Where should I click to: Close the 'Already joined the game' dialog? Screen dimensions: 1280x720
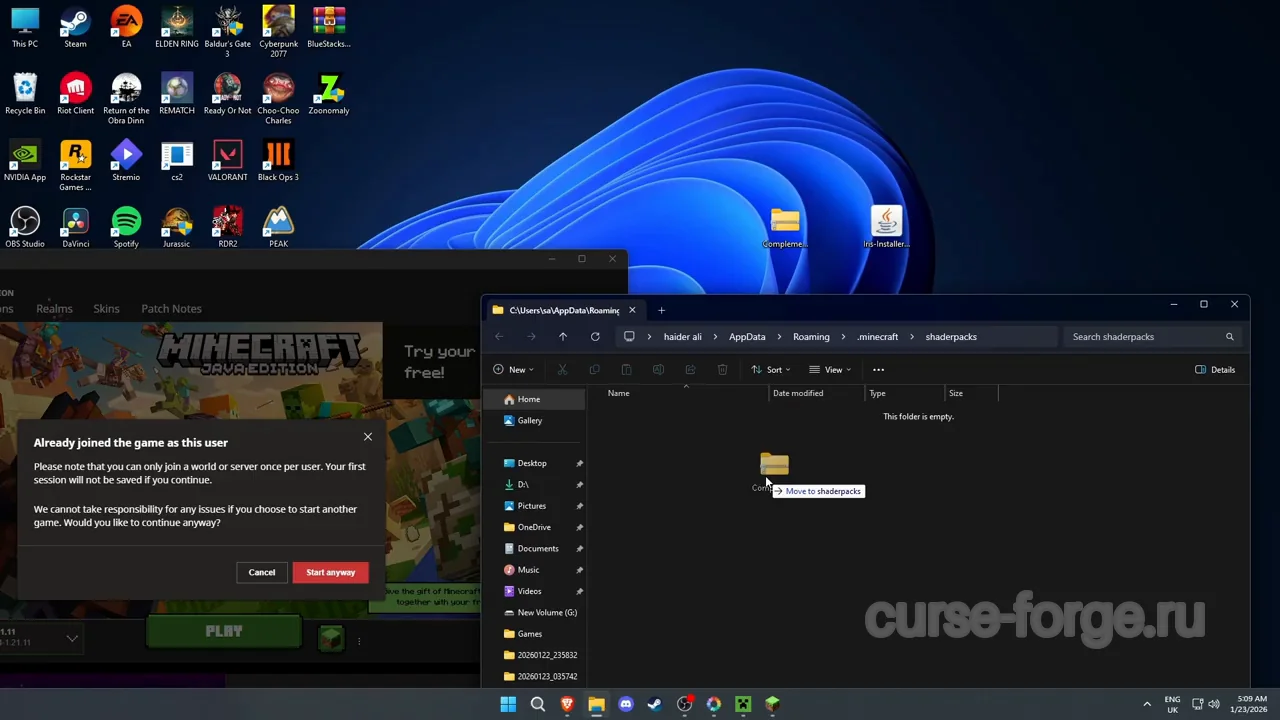click(368, 437)
